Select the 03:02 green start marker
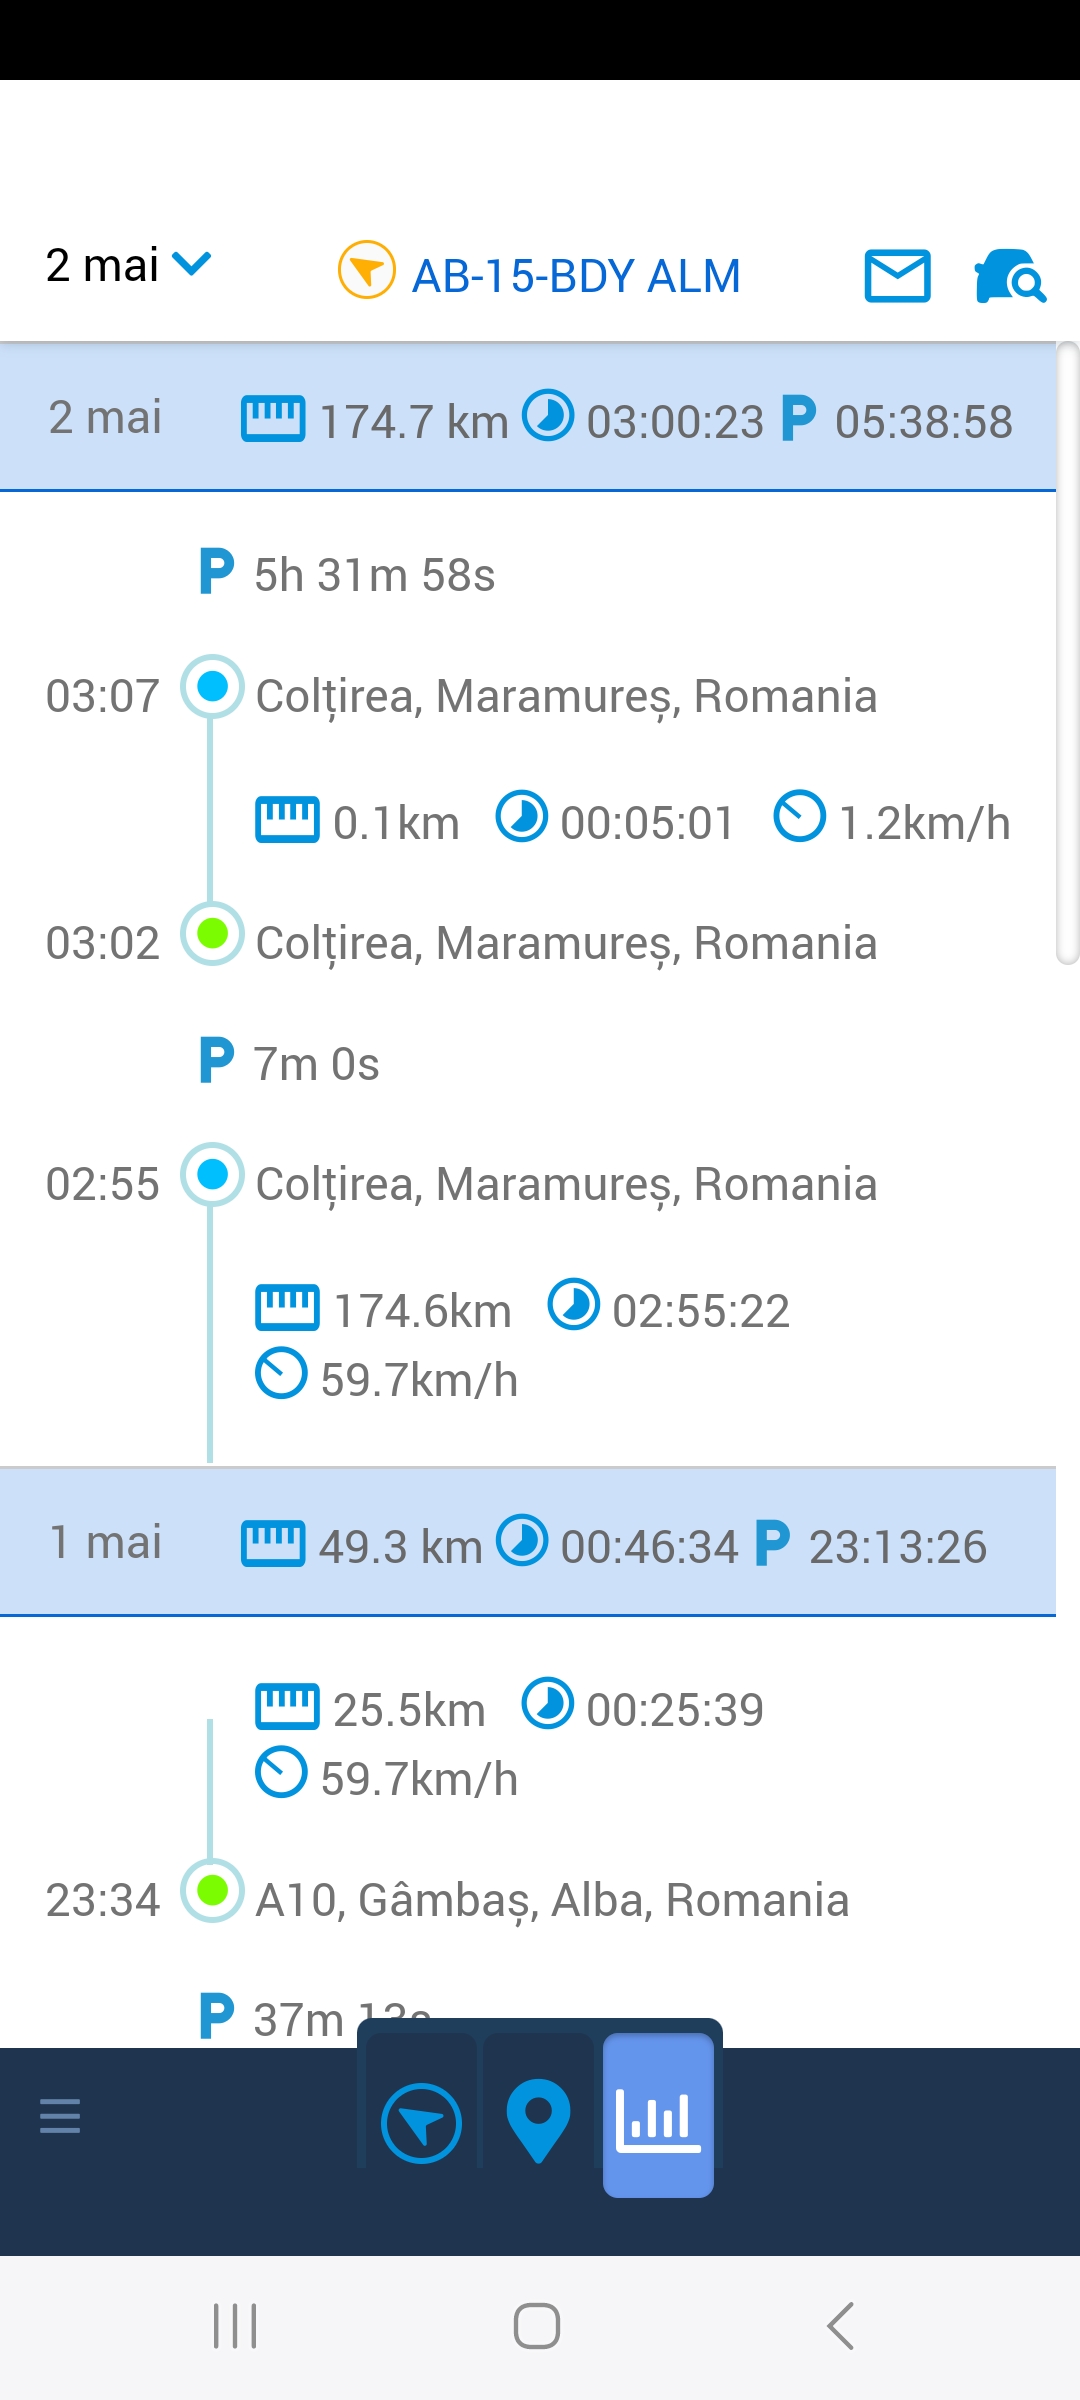This screenshot has height=2400, width=1080. tap(212, 934)
